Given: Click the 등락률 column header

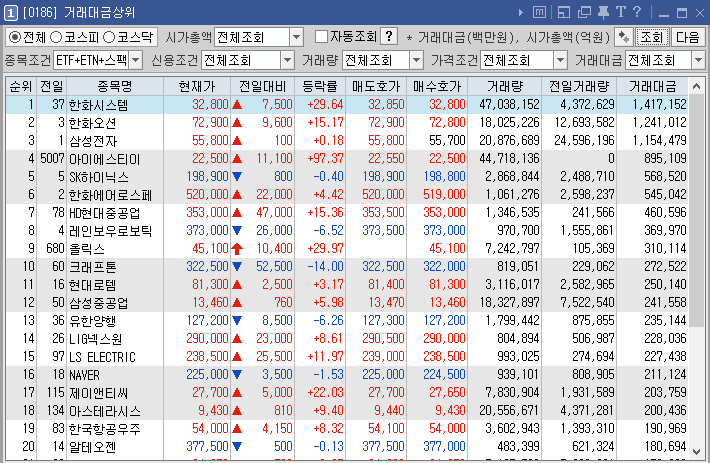Looking at the screenshot, I should pos(320,86).
